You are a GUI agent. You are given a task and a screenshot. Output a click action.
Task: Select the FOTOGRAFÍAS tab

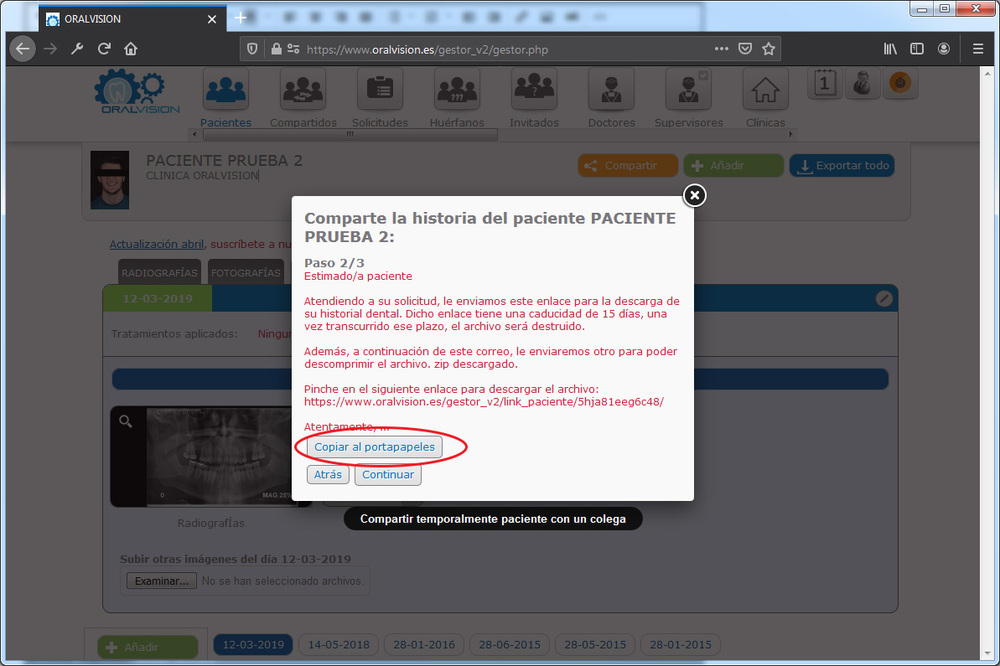[x=246, y=273]
